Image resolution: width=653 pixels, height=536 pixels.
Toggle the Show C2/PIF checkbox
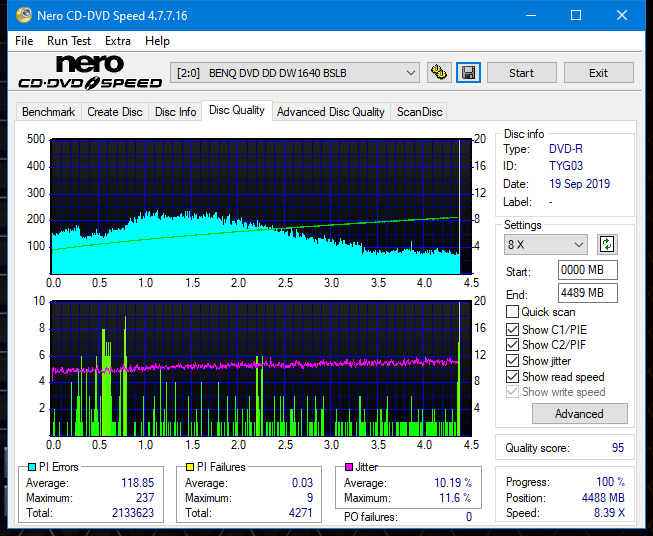coord(512,345)
